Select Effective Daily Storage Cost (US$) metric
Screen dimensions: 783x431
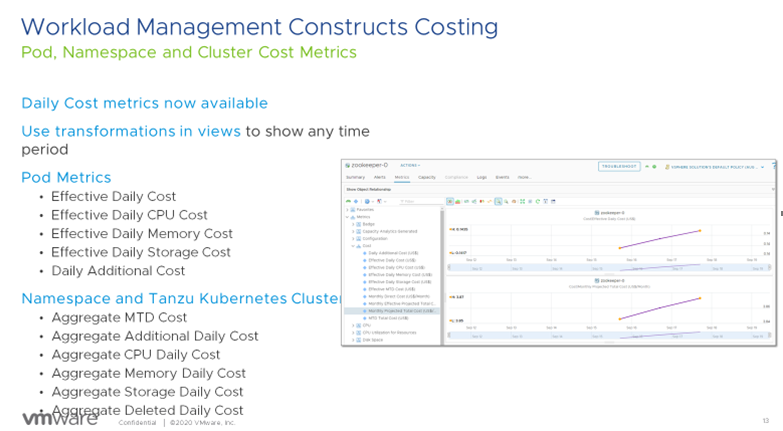click(x=399, y=282)
